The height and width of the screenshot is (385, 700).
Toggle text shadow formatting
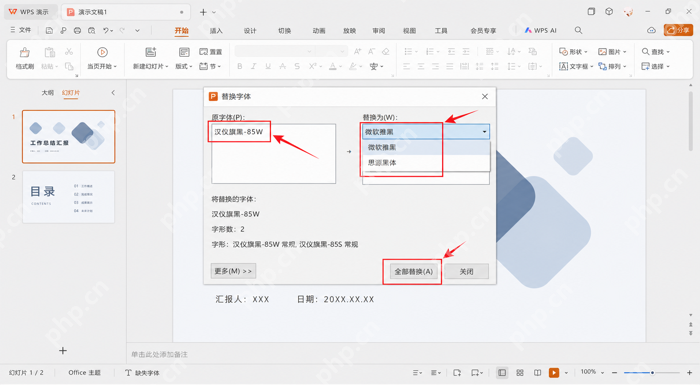pyautogui.click(x=297, y=67)
